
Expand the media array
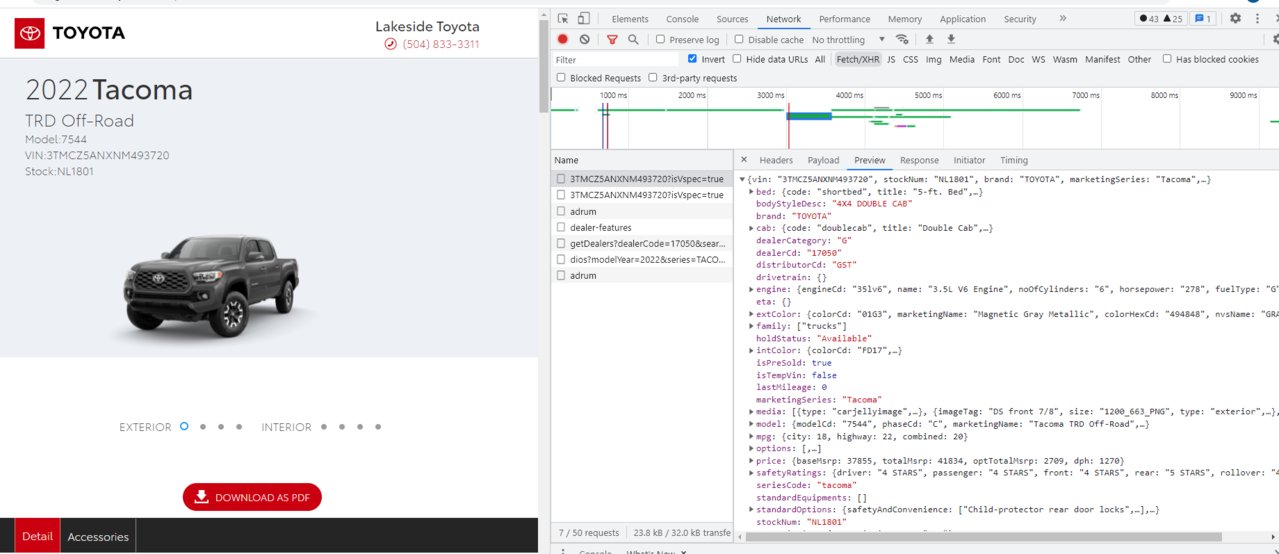pyautogui.click(x=751, y=411)
